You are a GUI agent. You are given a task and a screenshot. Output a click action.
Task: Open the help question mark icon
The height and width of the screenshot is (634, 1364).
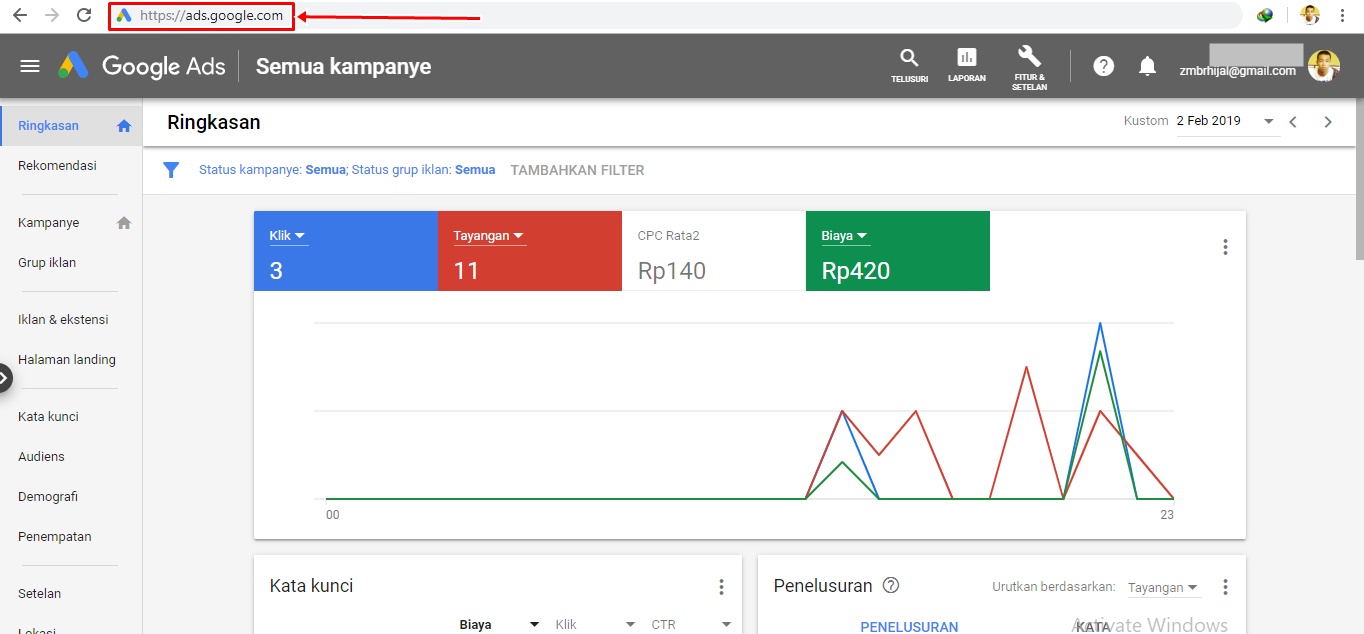coord(1103,66)
